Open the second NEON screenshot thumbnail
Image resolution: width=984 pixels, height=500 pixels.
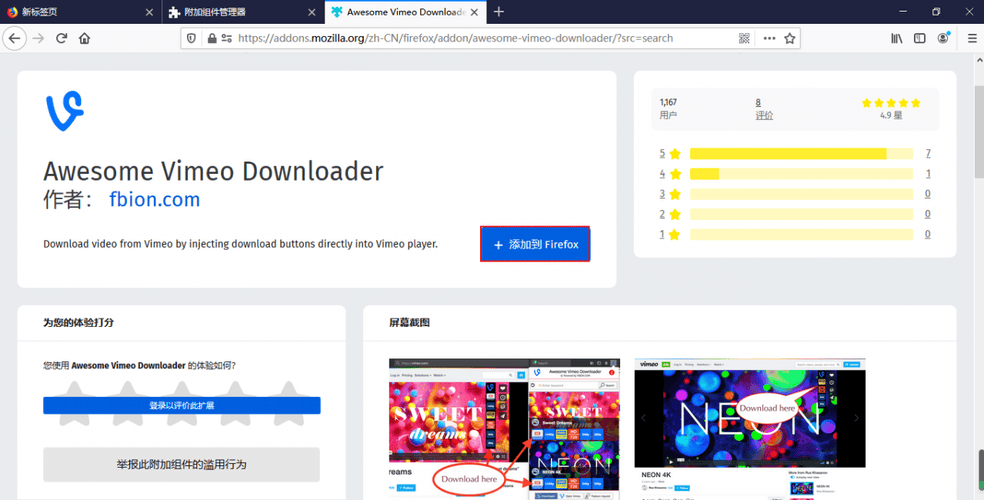pyautogui.click(x=749, y=428)
